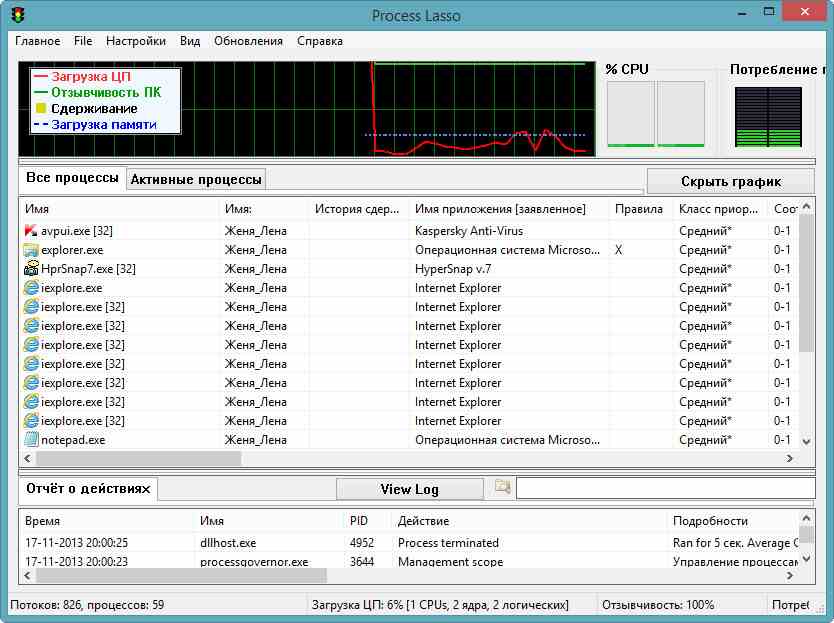Image resolution: width=834 pixels, height=623 pixels.
Task: Click the Скрыть график button
Action: [731, 181]
